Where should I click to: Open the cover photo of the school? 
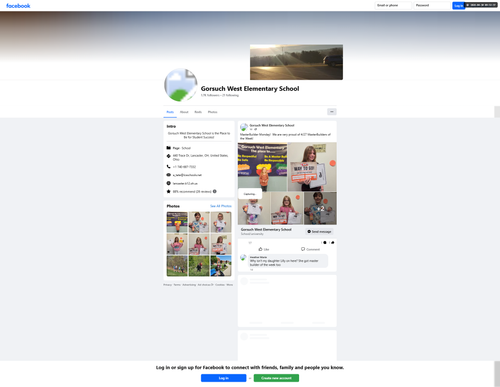(296, 62)
